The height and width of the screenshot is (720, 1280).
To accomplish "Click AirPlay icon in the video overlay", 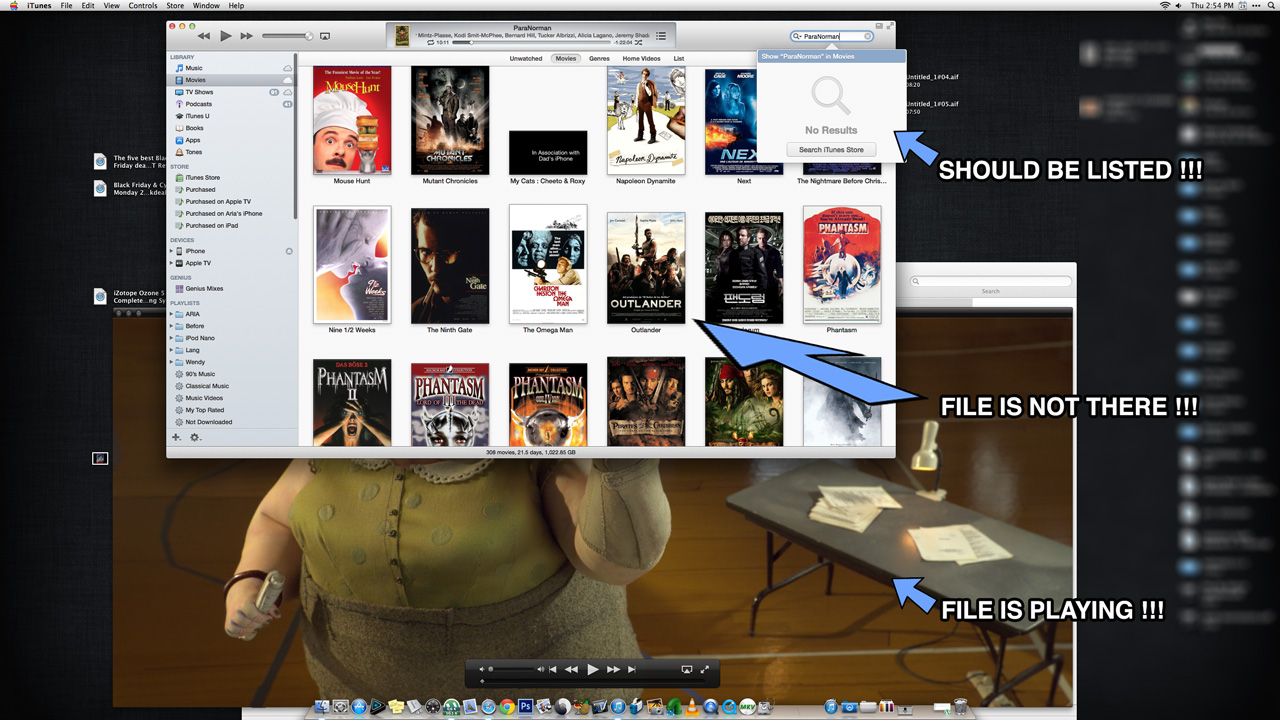I will (x=686, y=669).
